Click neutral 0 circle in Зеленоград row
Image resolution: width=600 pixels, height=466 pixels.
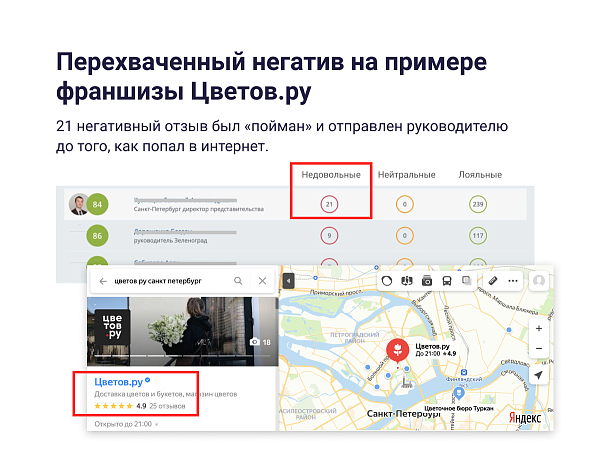pos(404,236)
